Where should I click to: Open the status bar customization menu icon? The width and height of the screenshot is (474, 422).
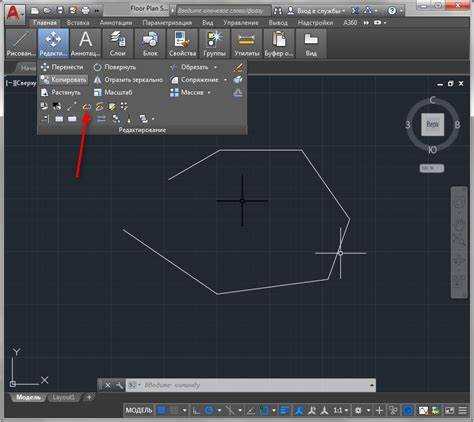click(463, 410)
